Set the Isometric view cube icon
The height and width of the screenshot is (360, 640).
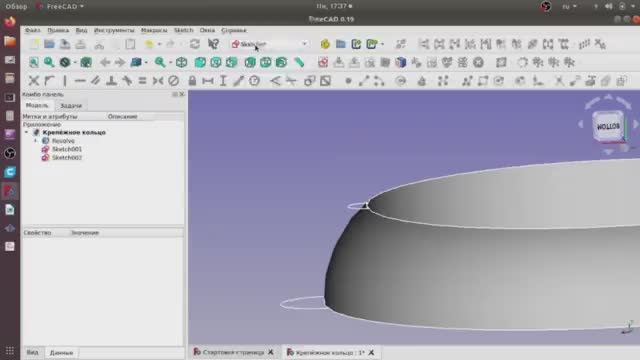click(x=181, y=62)
